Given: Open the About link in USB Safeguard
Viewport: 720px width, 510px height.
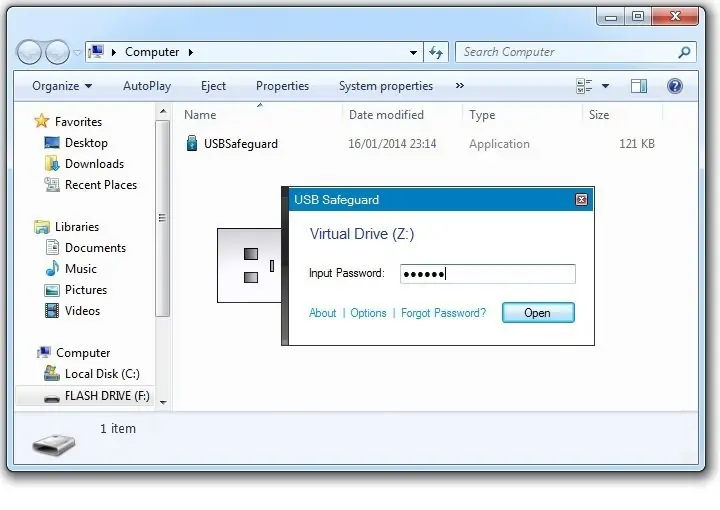Looking at the screenshot, I should tap(322, 313).
